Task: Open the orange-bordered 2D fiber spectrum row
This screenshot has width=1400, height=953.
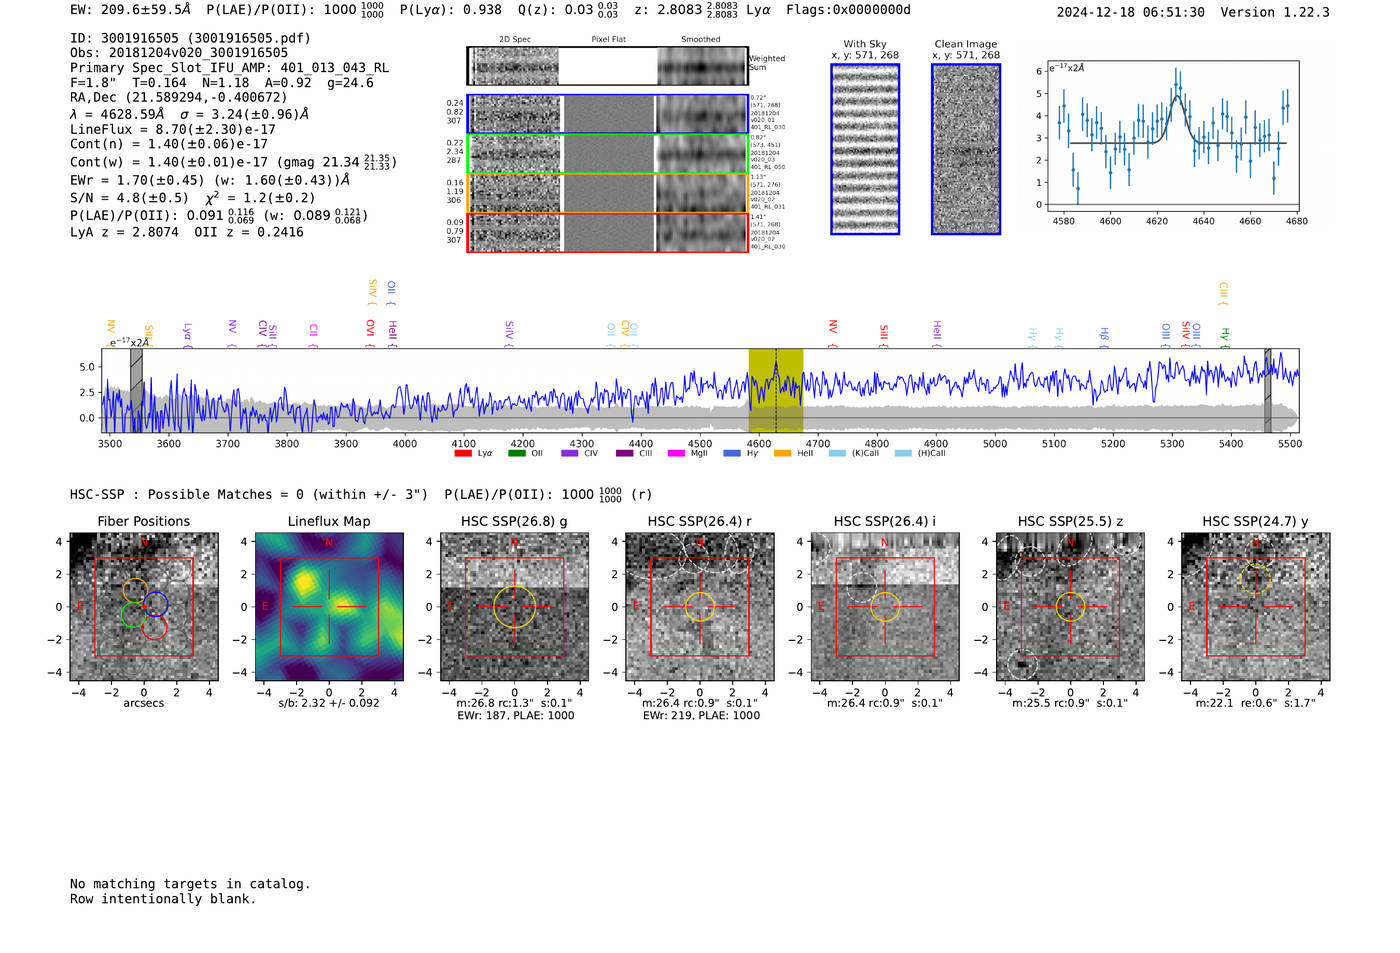Action: click(x=607, y=193)
